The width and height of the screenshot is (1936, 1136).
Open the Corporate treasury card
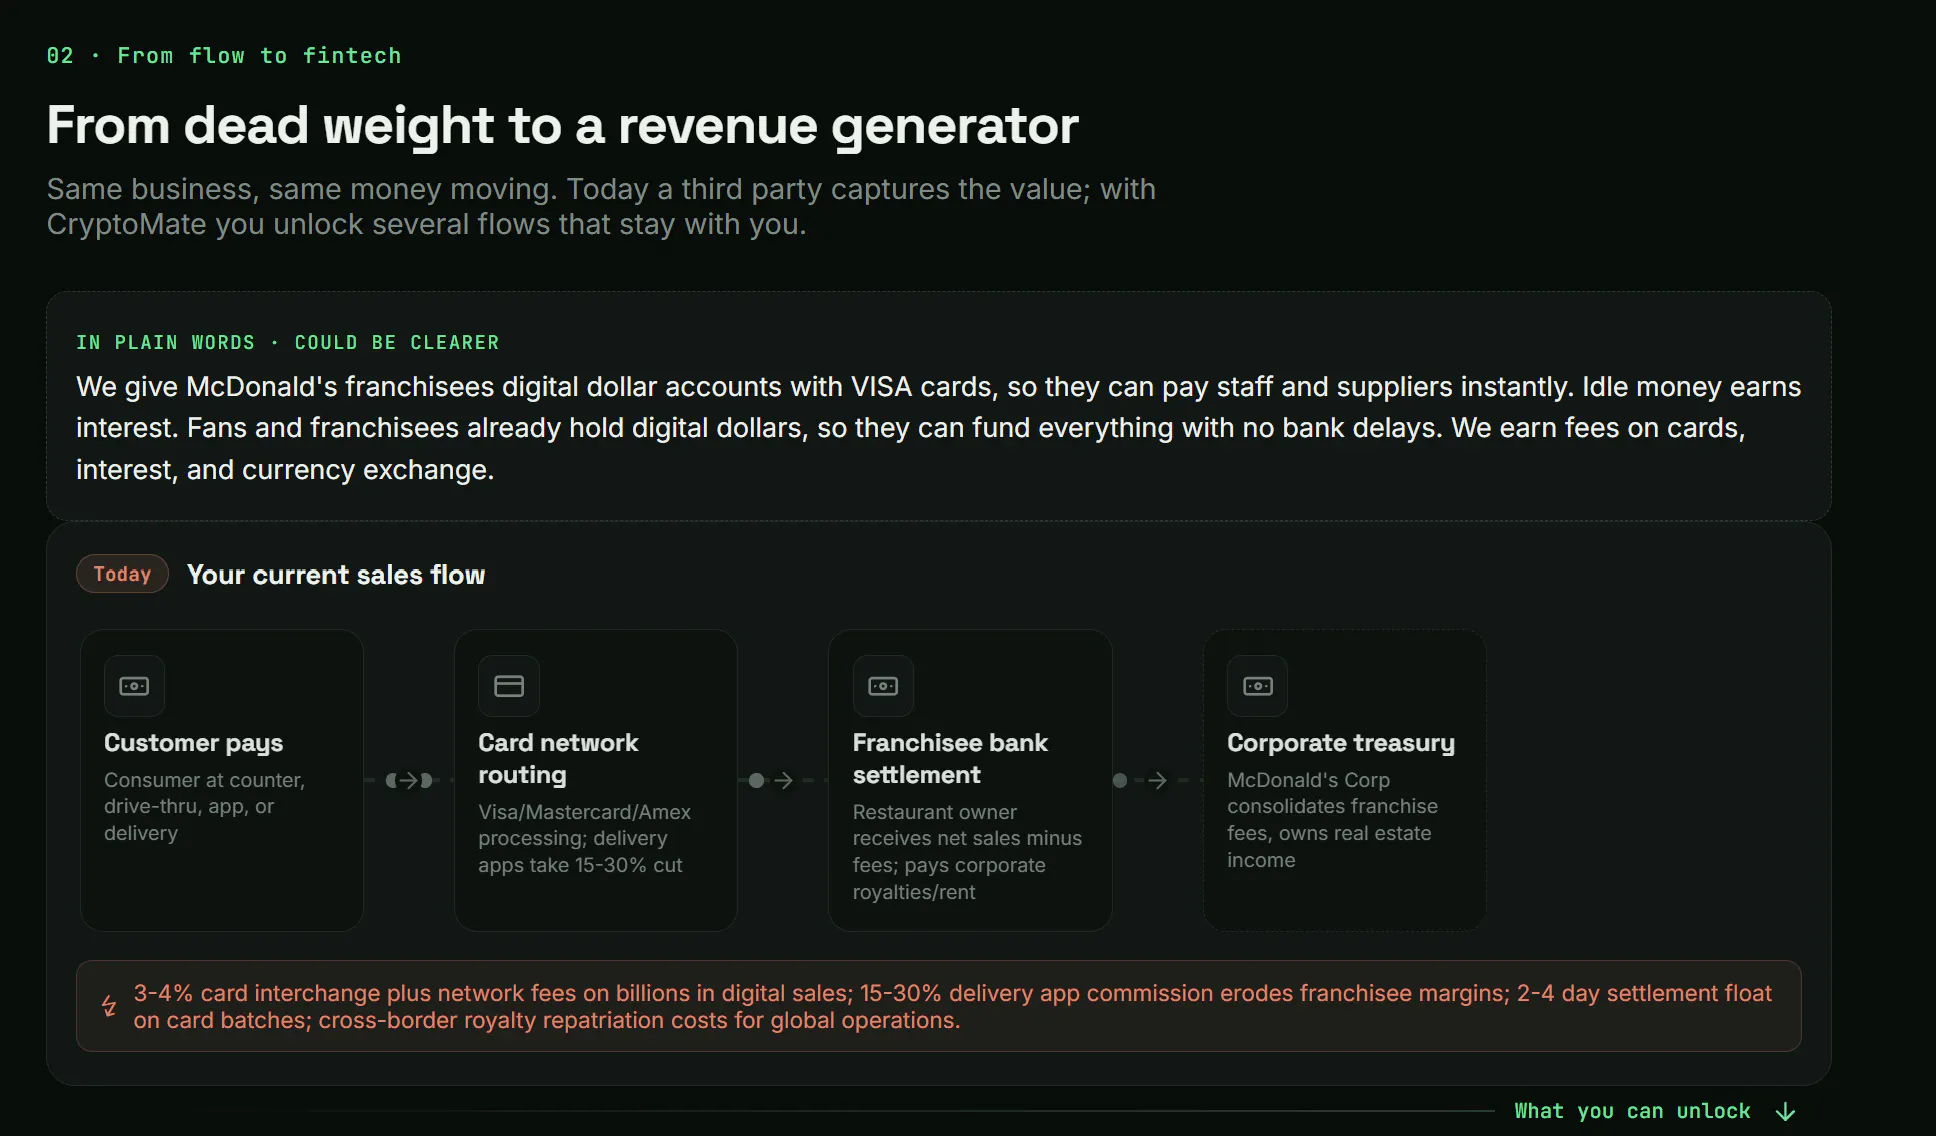(x=1344, y=780)
